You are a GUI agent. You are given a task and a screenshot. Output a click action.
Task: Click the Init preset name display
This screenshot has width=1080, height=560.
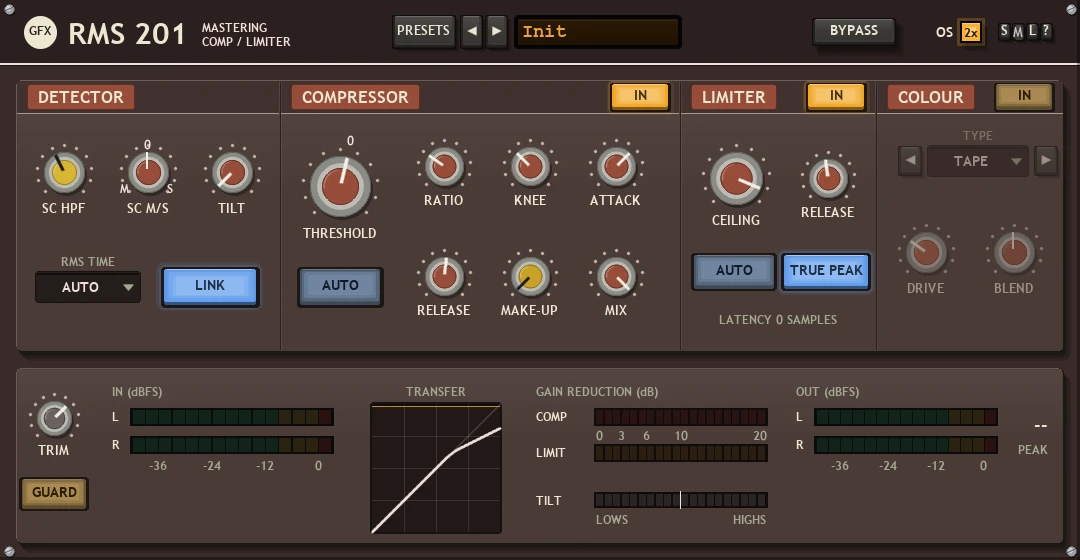598,32
